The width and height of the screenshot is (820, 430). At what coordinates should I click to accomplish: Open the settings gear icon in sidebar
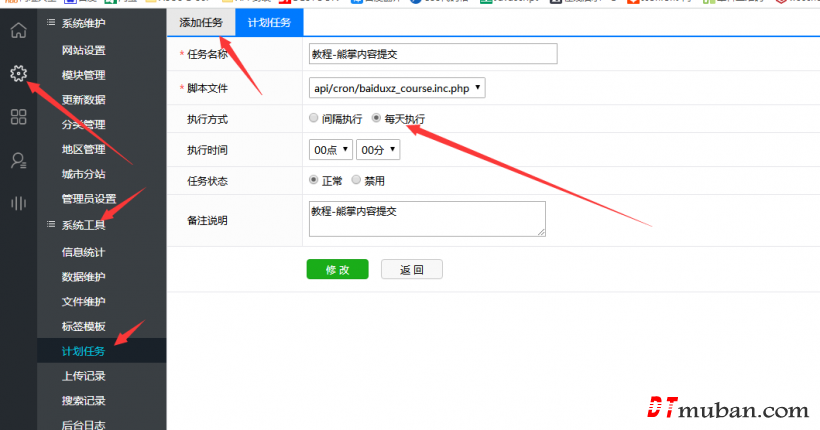(x=18, y=73)
